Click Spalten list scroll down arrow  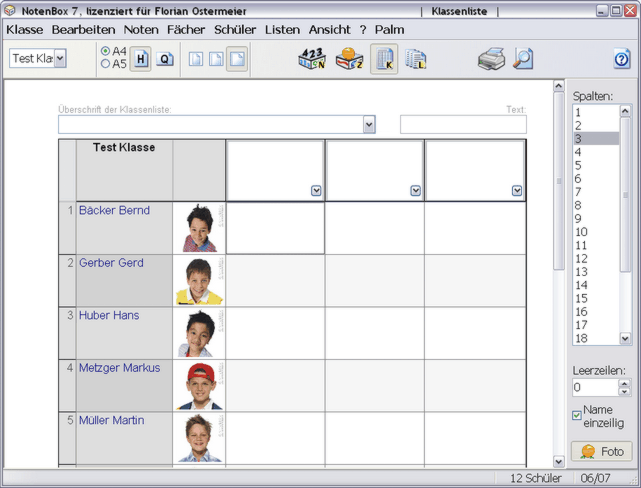point(625,338)
